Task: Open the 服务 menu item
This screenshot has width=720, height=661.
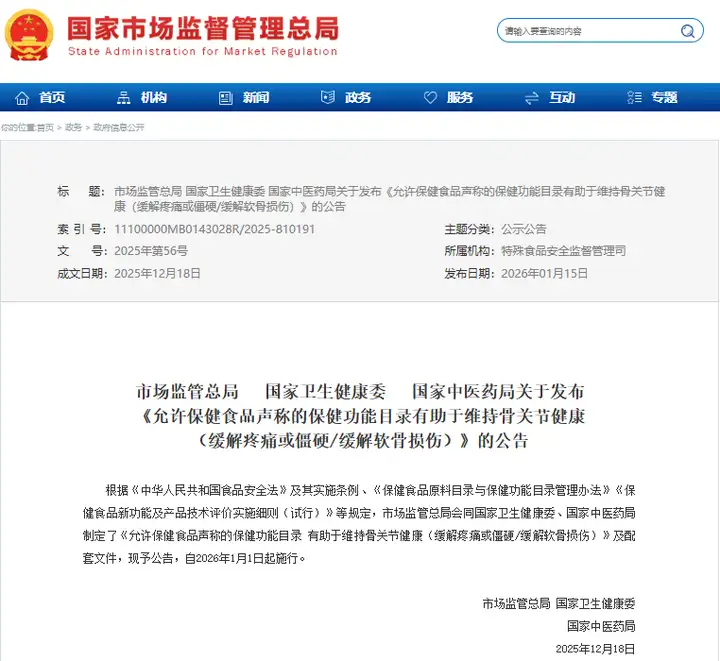Action: (x=460, y=98)
